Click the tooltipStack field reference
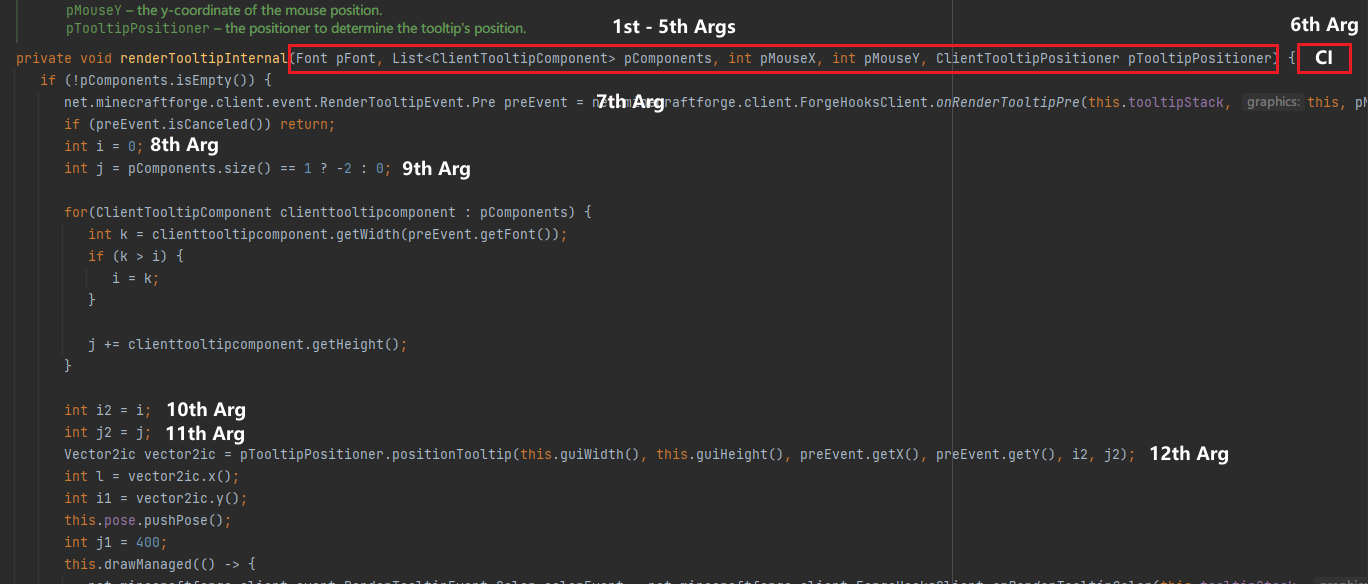Screen dimensions: 1368x584 (x=1176, y=101)
